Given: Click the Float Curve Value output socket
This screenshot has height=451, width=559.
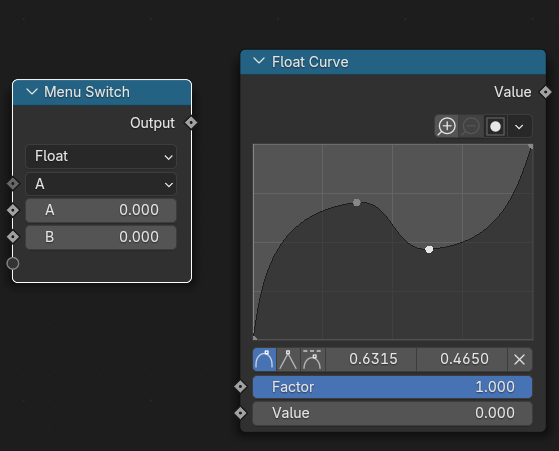Looking at the screenshot, I should [x=545, y=92].
